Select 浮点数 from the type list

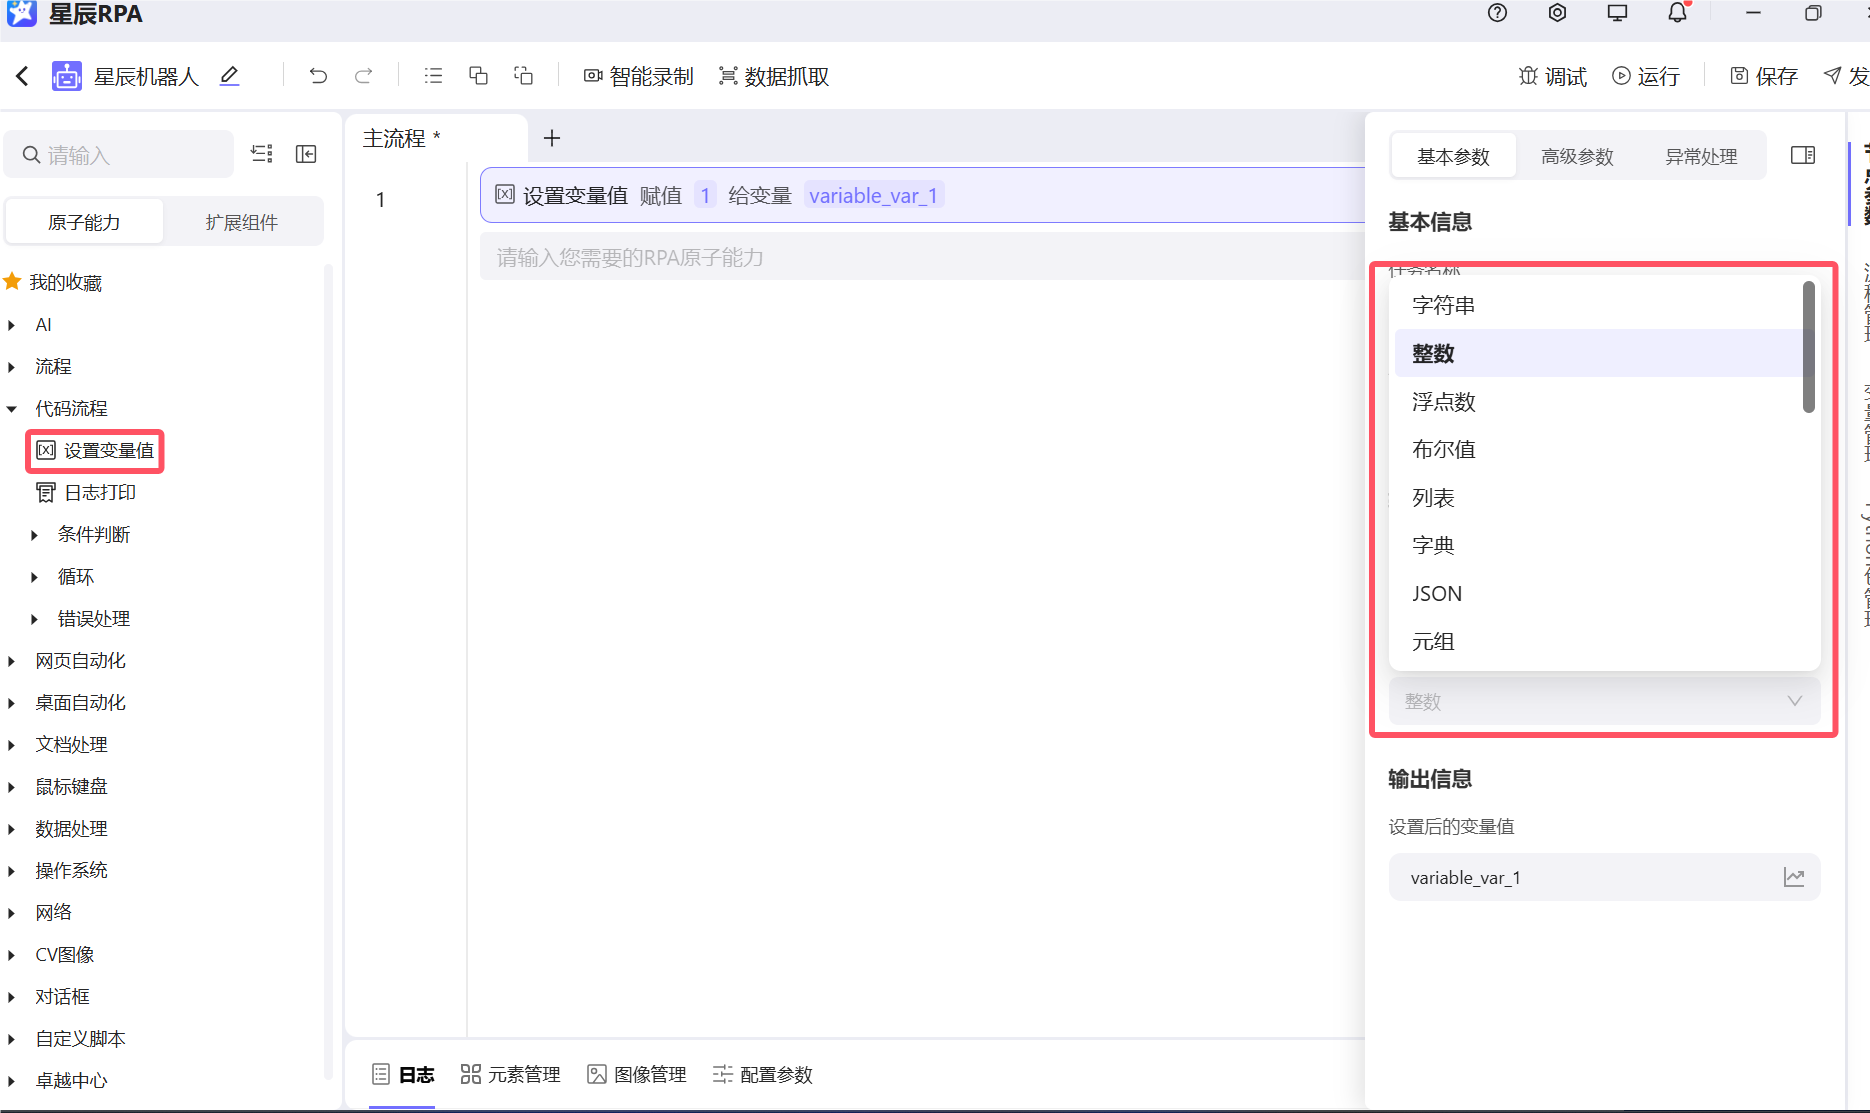pos(1443,402)
